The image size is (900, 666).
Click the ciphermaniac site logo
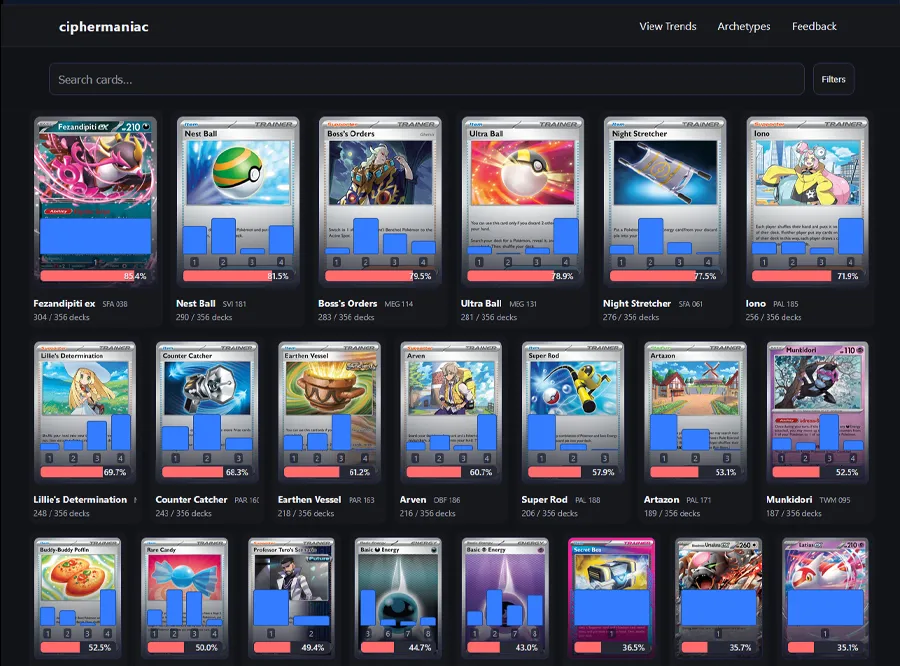click(104, 26)
